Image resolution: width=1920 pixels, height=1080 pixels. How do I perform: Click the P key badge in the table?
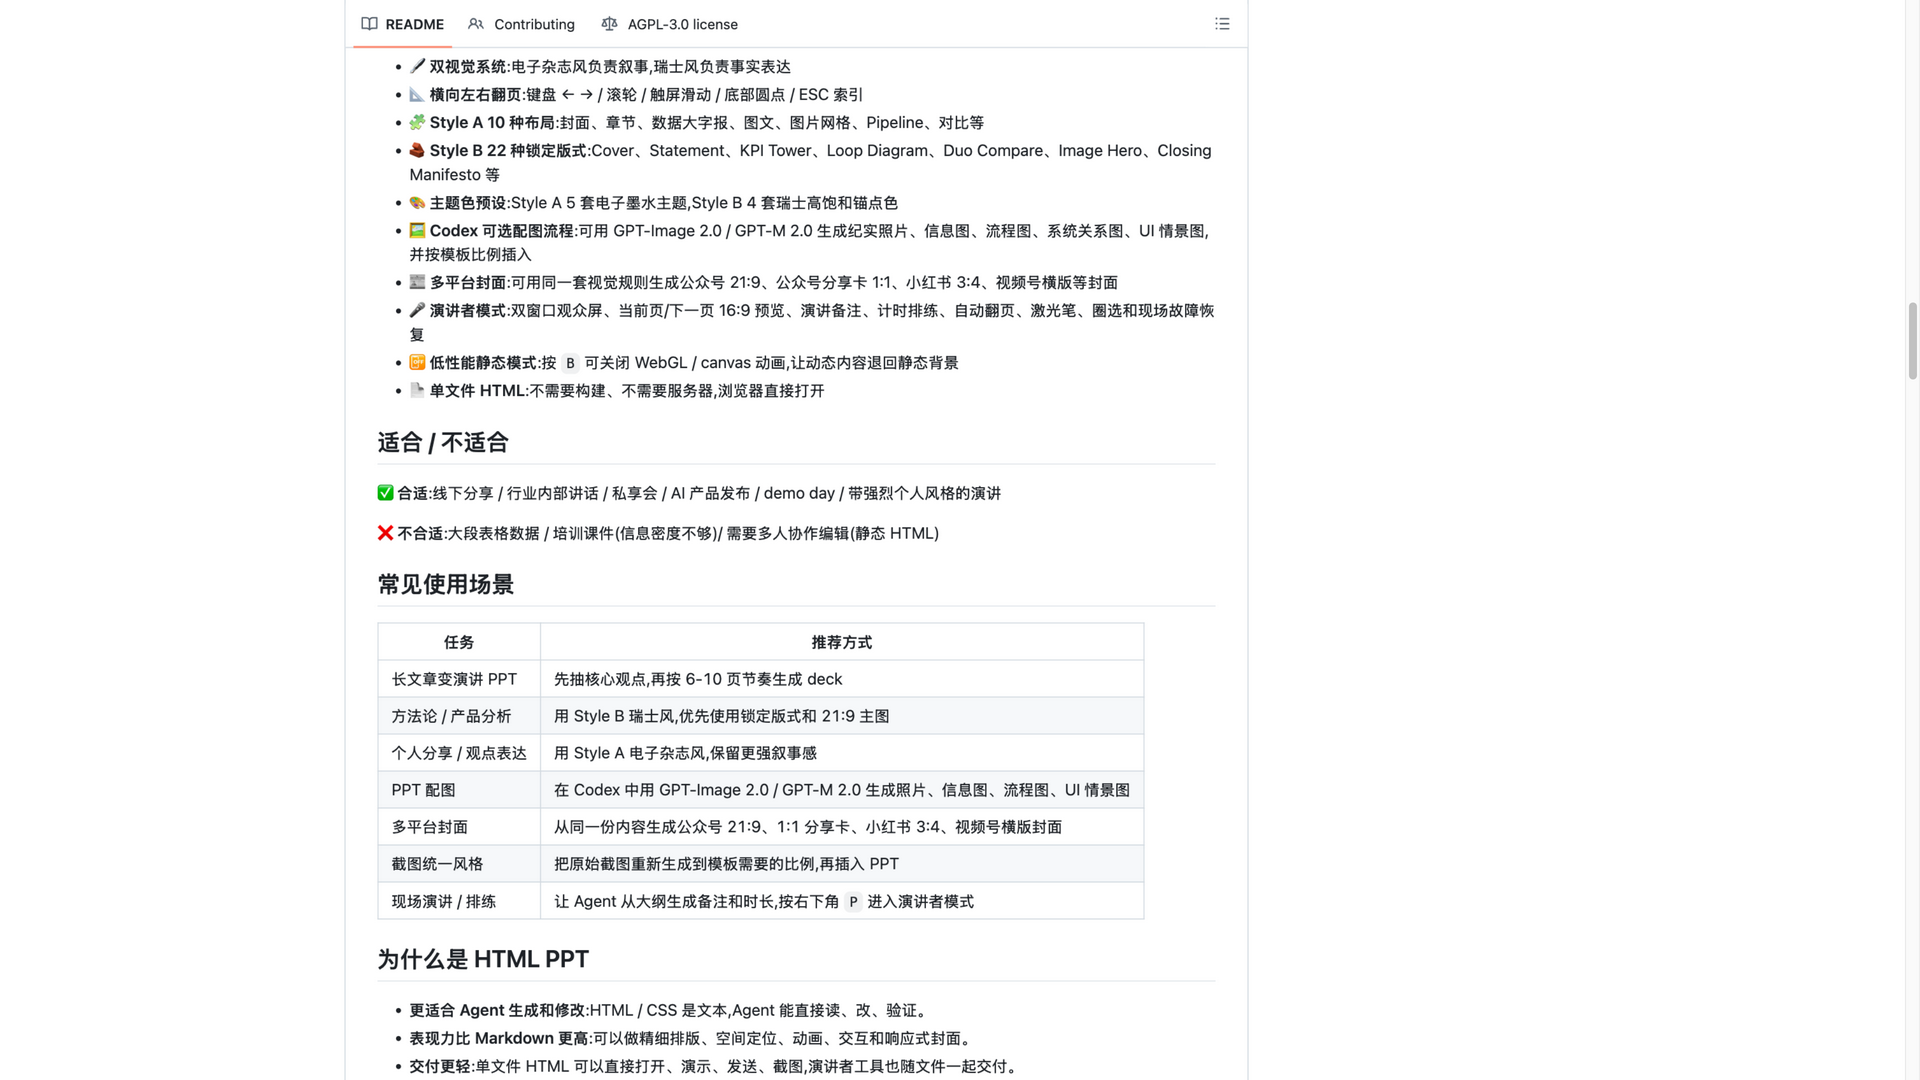(853, 902)
